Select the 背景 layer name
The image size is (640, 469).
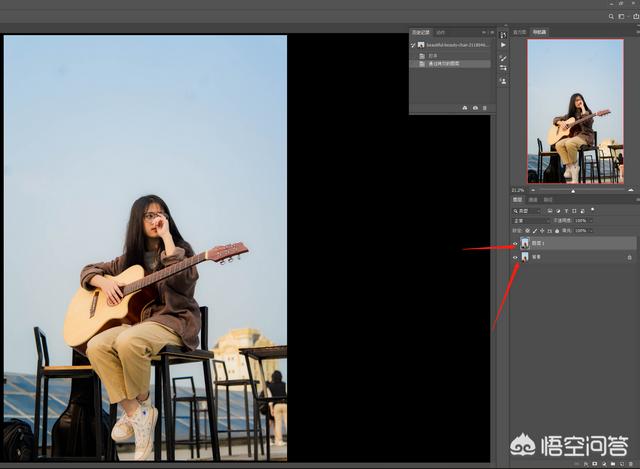[x=536, y=257]
